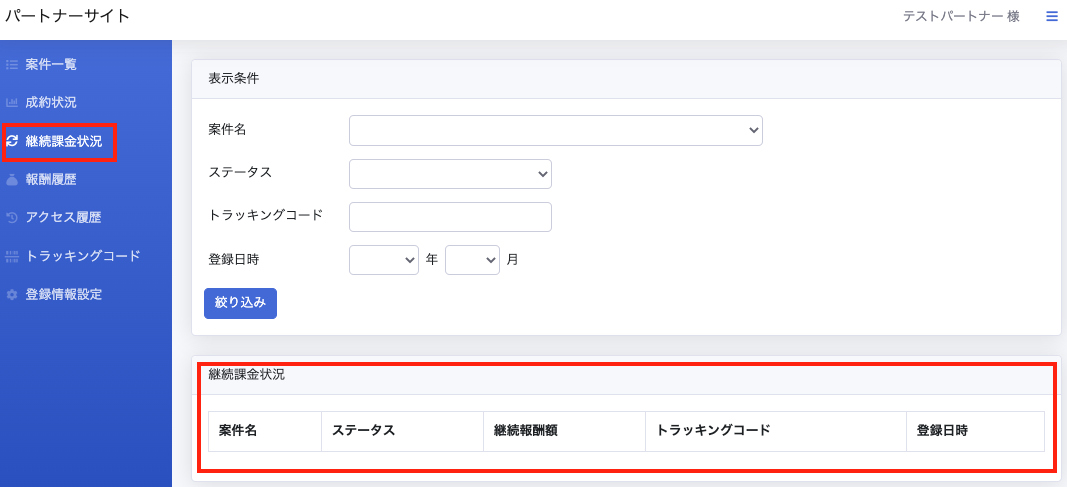
Task: Open 登録情報設定 sidebar item
Action: [x=63, y=295]
